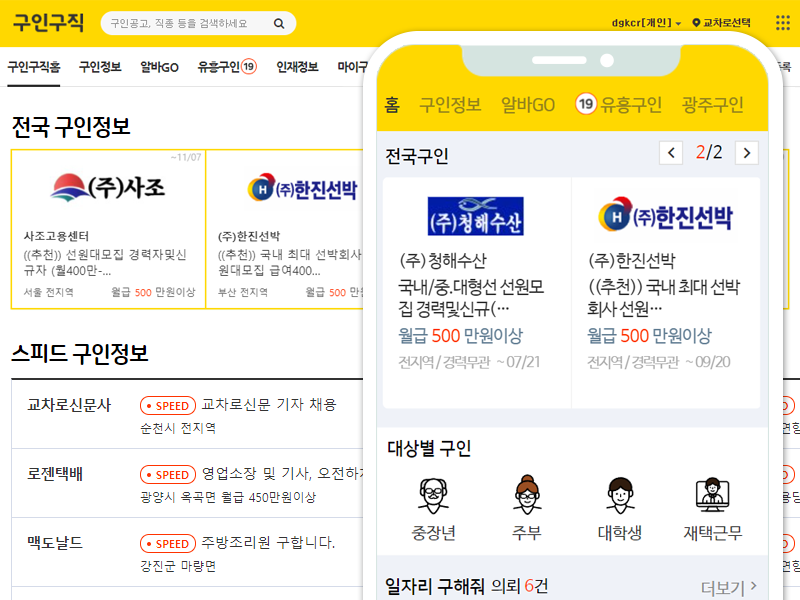
Task: Select the 중장년 category icon
Action: click(x=434, y=495)
